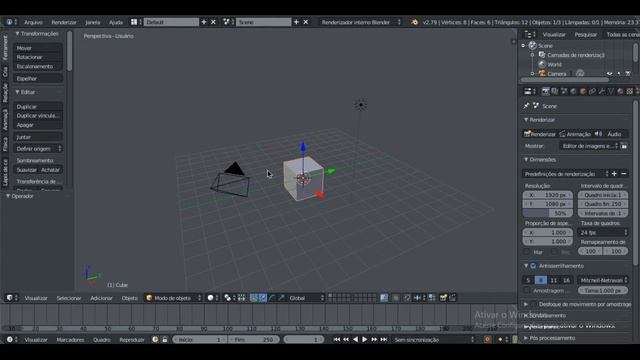Viewport: 640px width, 360px height.
Task: Click the Duplicar button
Action: pyautogui.click(x=38, y=107)
